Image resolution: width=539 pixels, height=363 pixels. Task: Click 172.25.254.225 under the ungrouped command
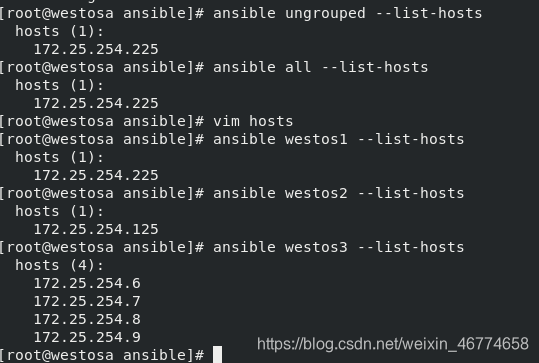96,50
